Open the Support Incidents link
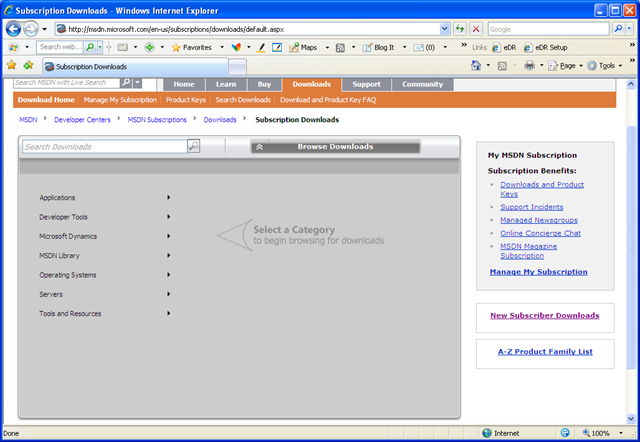 (531, 207)
